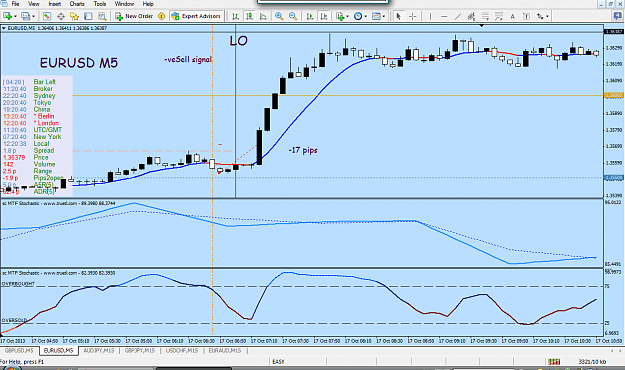Open the View menu
Image resolution: width=625 pixels, height=370 pixels.
point(33,4)
